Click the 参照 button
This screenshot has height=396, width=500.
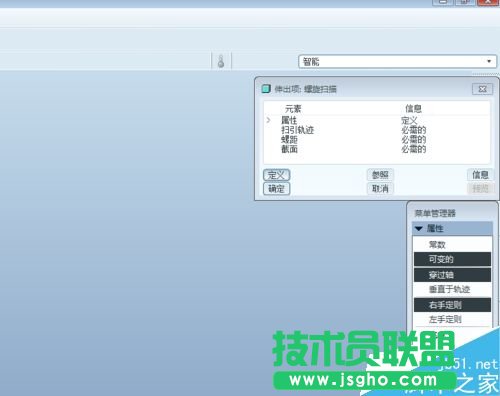pos(380,175)
